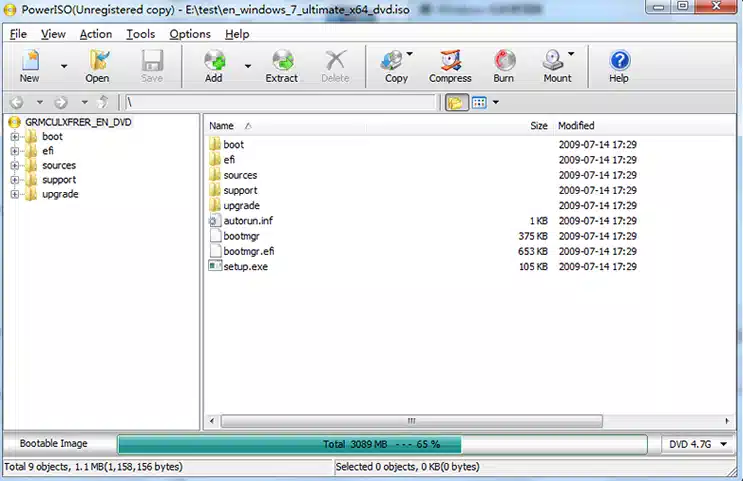Click the Back navigation arrow
The width and height of the screenshot is (743, 481).
pyautogui.click(x=17, y=102)
